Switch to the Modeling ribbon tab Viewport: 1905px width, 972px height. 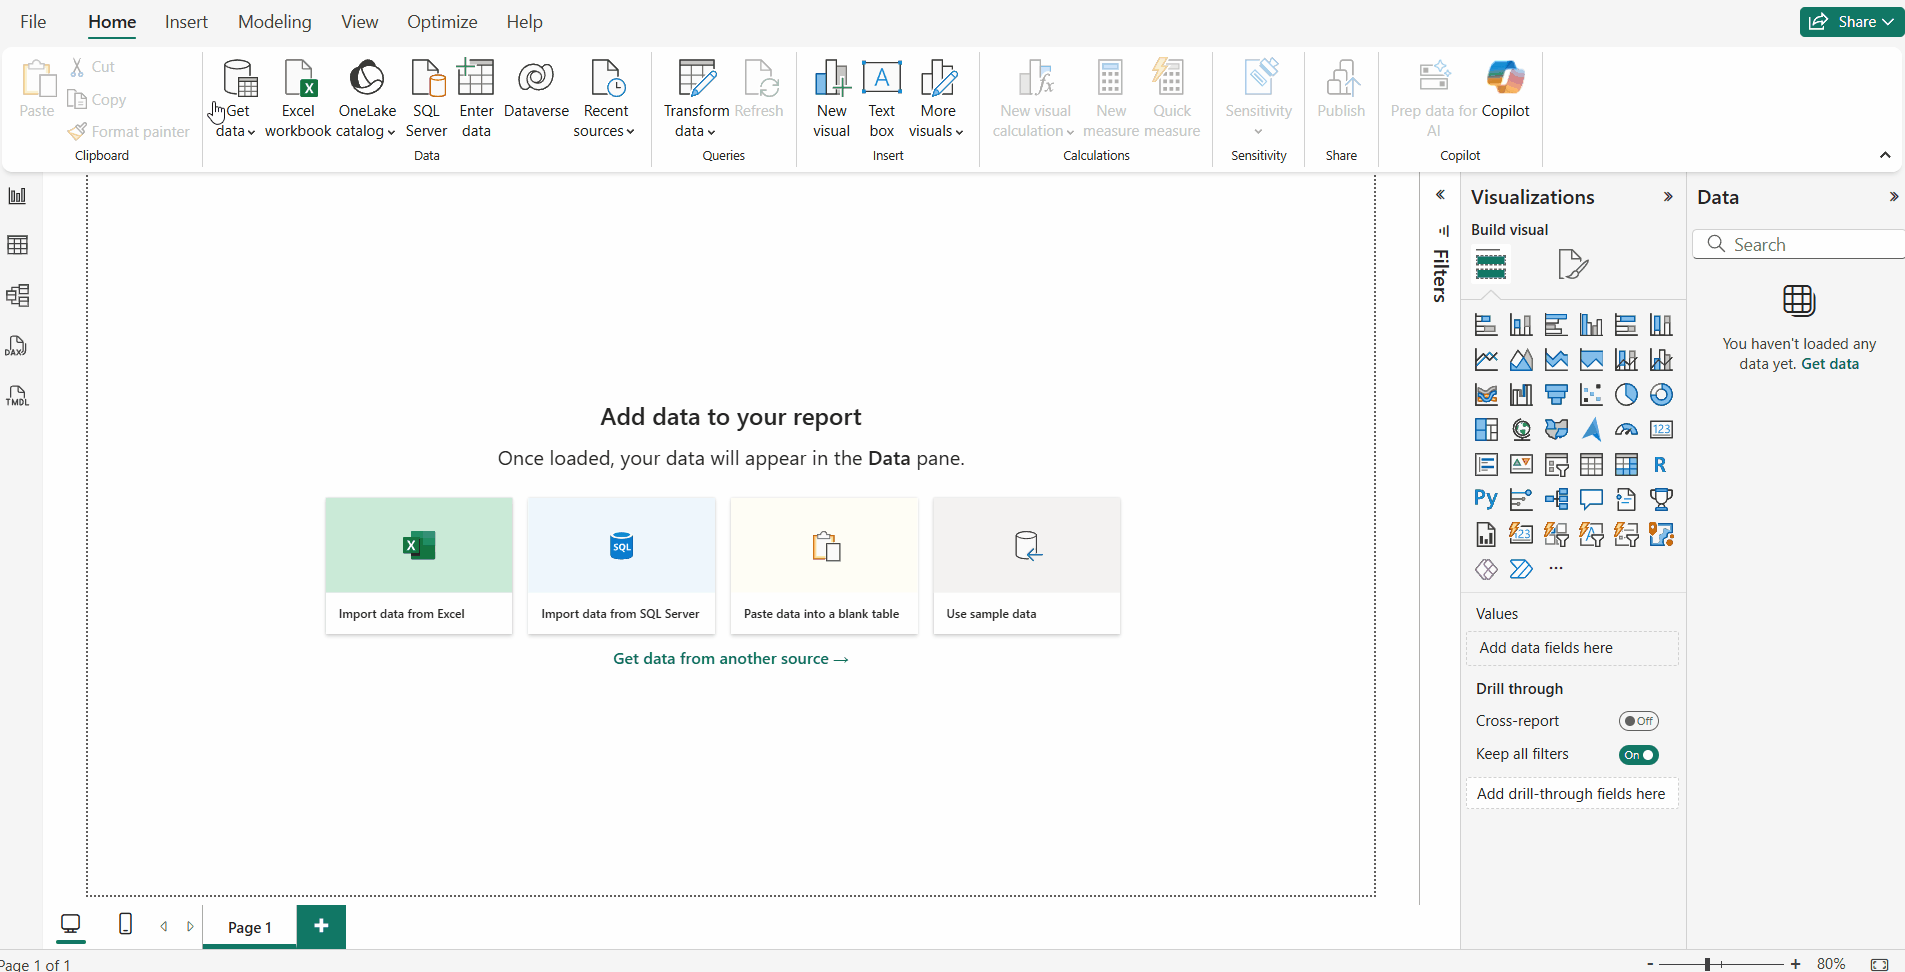point(275,21)
